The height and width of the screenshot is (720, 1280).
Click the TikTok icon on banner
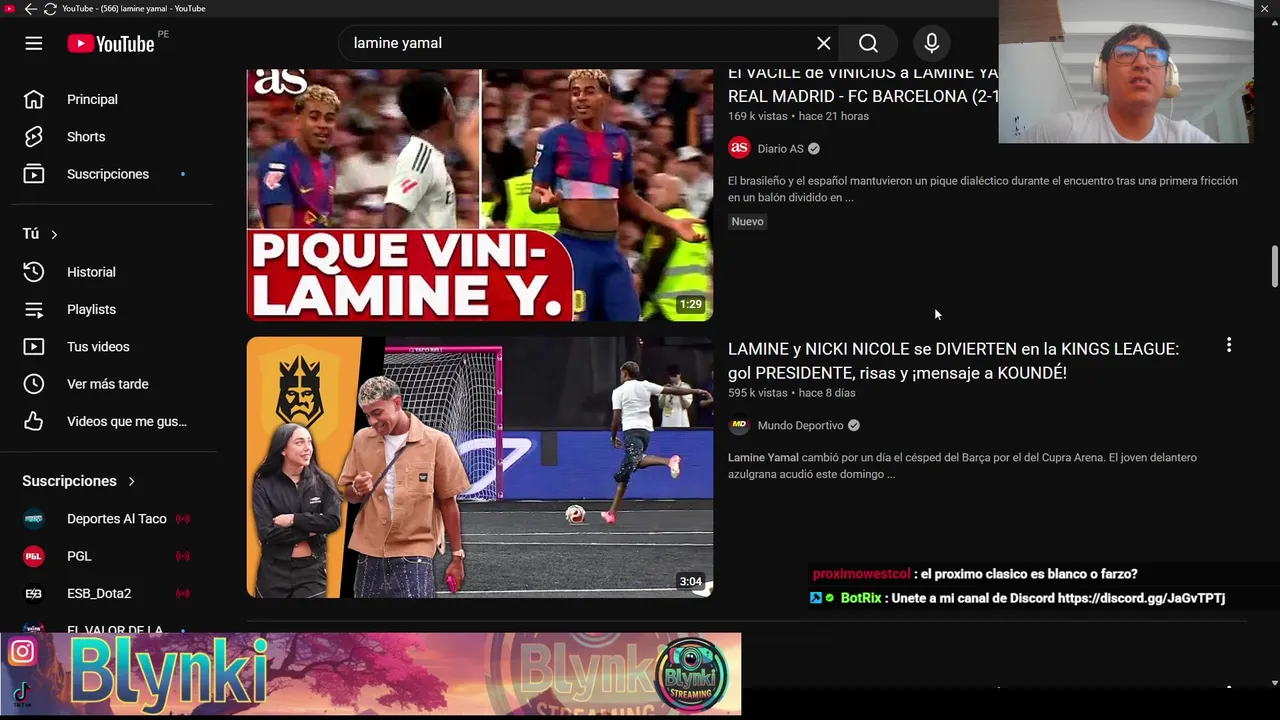pos(22,692)
